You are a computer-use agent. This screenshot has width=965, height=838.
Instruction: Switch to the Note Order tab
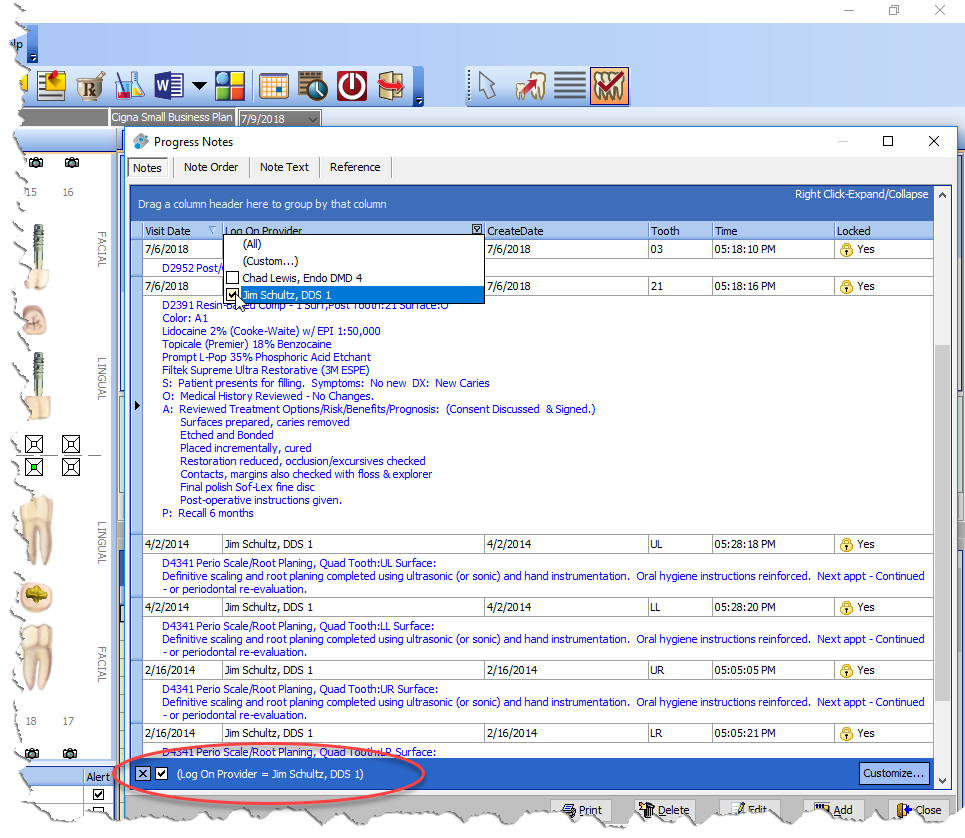211,167
